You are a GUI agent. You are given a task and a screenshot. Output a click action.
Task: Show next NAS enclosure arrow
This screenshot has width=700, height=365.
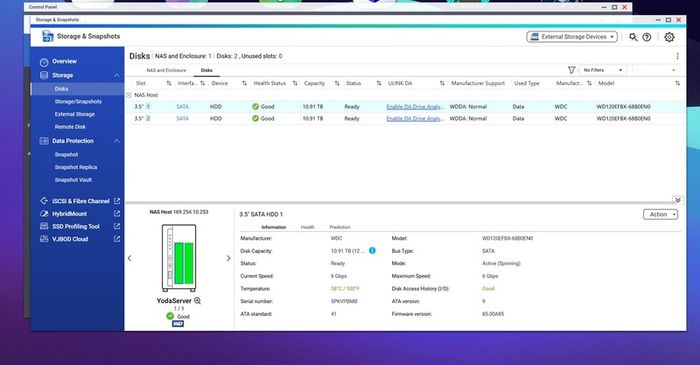click(x=228, y=258)
